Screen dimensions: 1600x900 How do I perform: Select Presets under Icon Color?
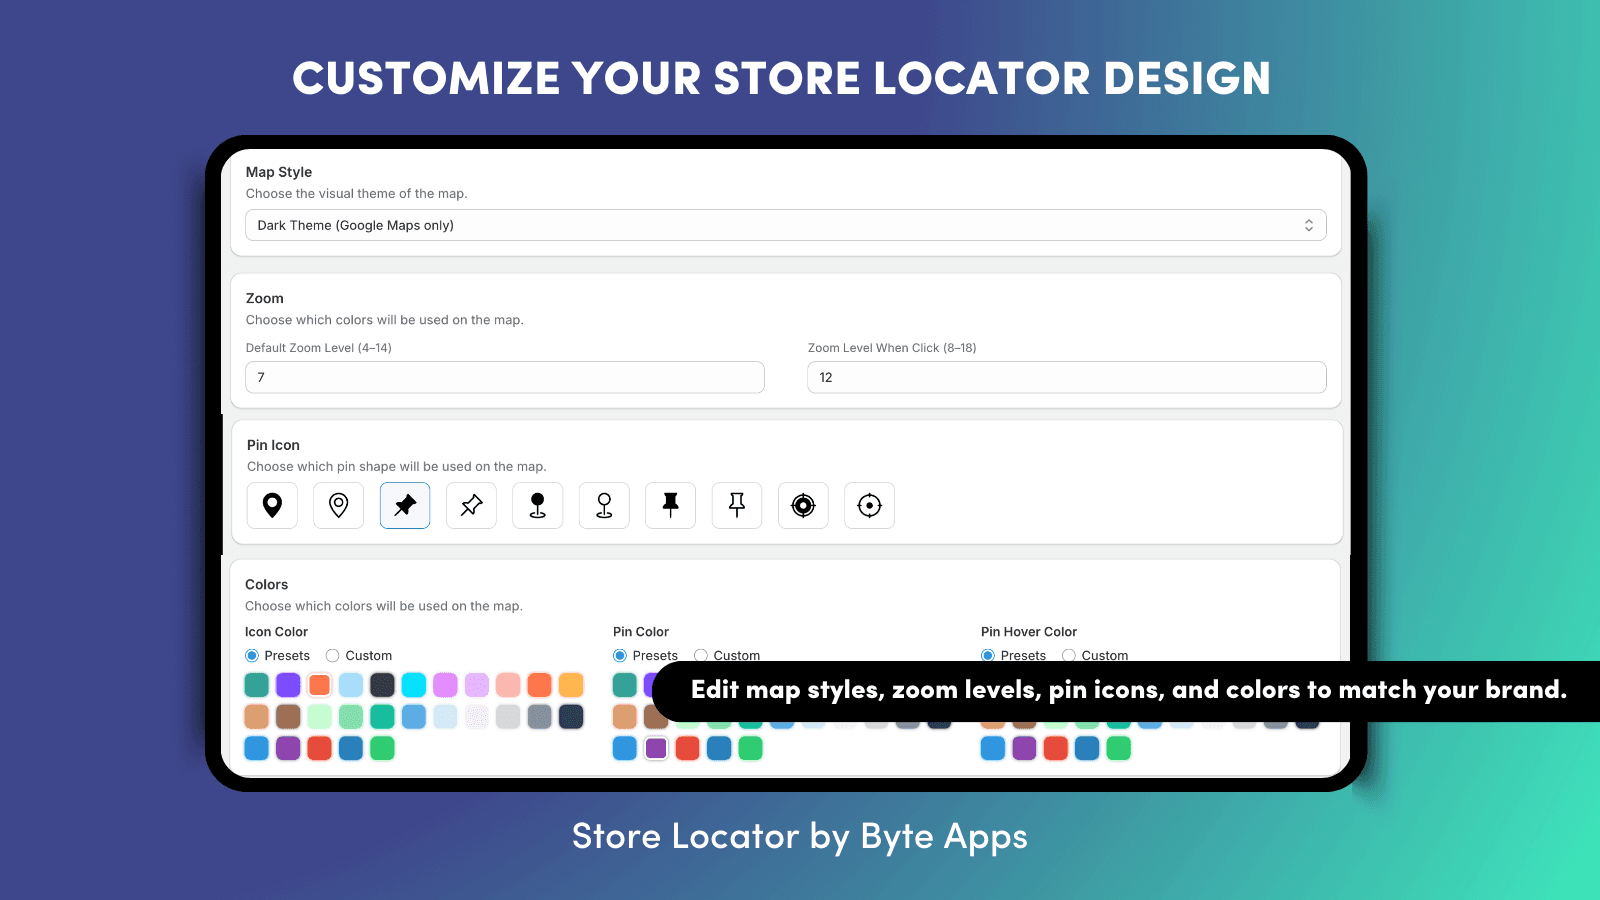click(x=252, y=656)
